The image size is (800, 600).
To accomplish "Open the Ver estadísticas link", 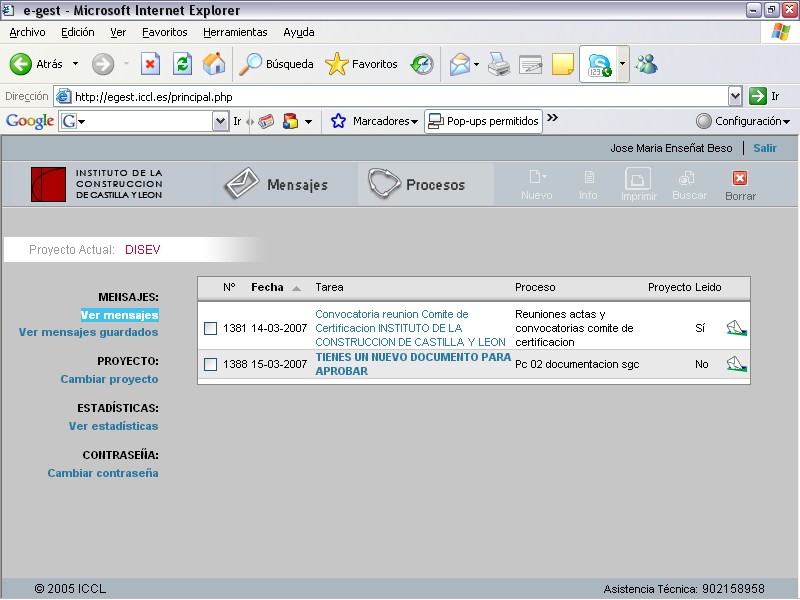I will [x=113, y=426].
